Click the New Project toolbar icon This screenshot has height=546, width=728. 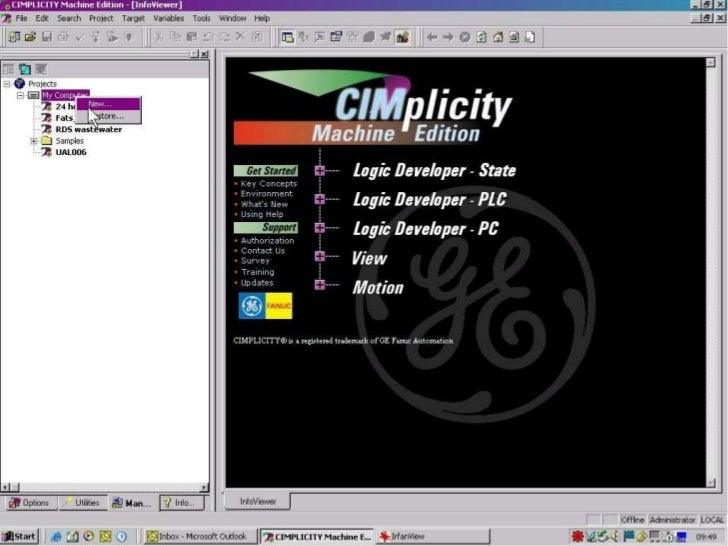click(x=14, y=37)
